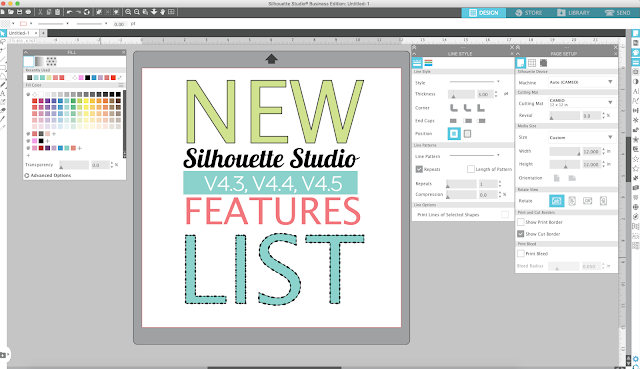Click the mat load arrow above the page
Viewport: 640px width, 369px height.
(x=271, y=59)
